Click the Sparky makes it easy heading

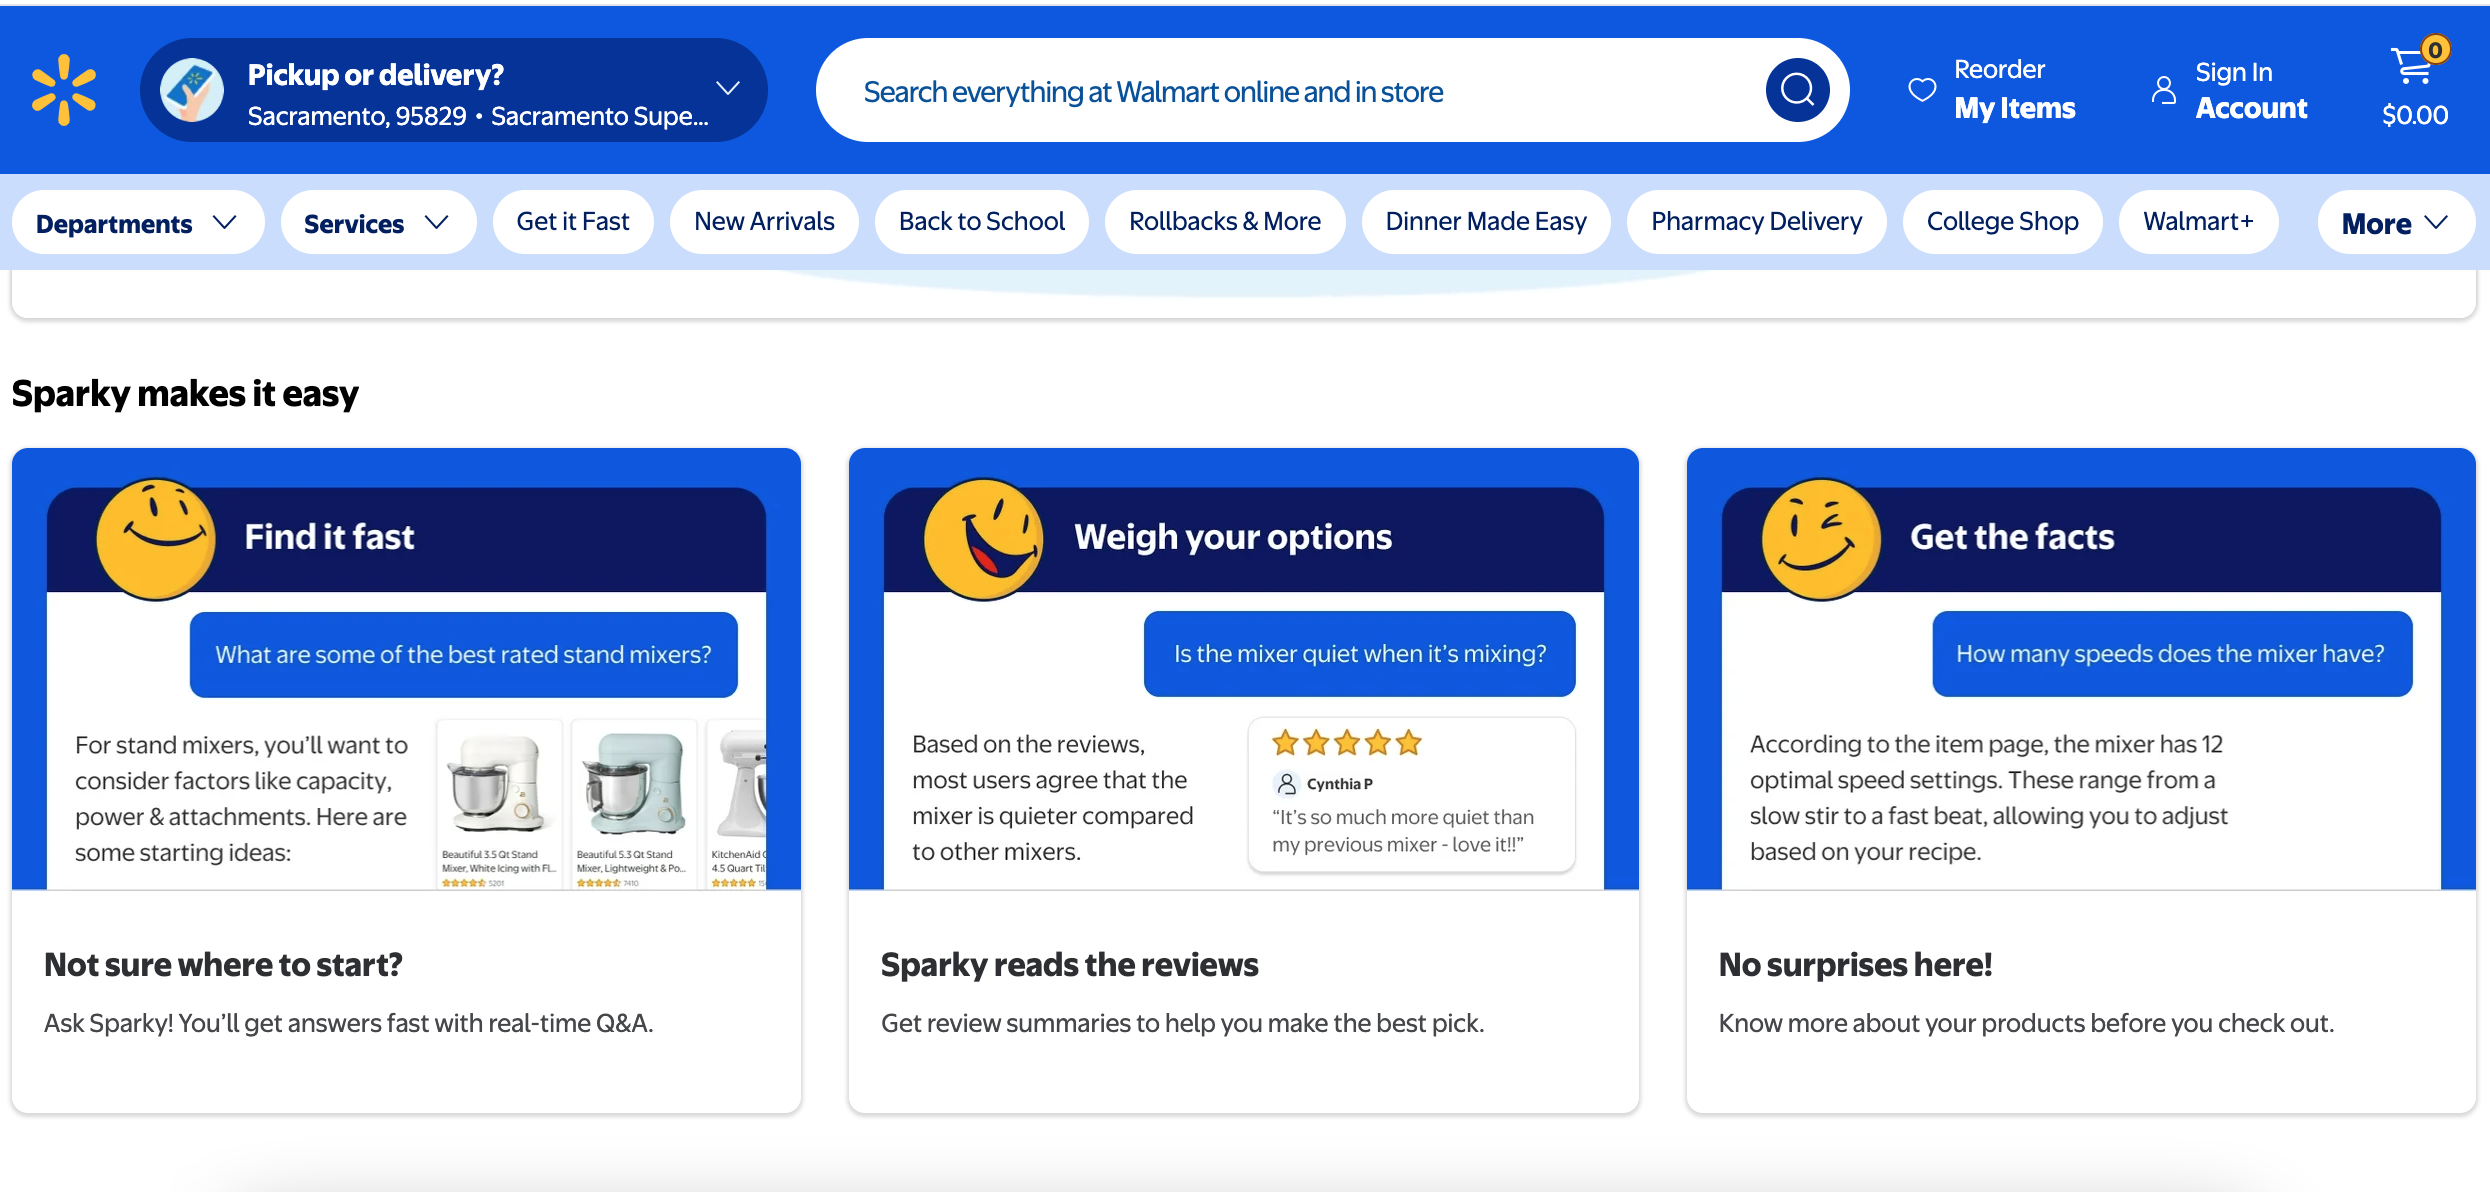185,394
